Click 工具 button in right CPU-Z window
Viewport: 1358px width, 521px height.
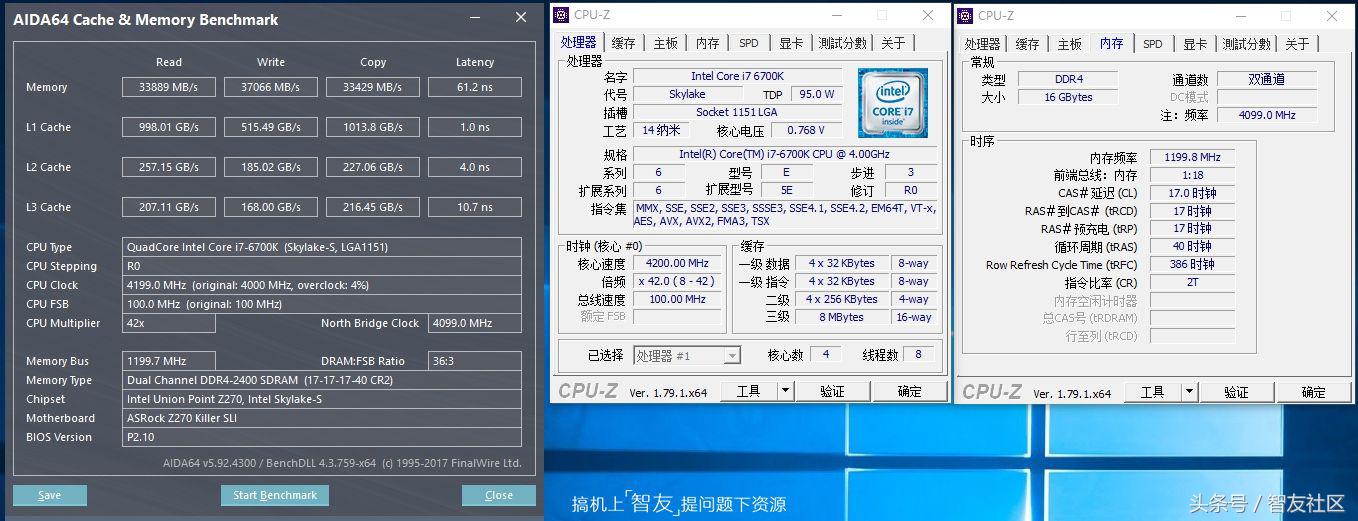pyautogui.click(x=1153, y=392)
